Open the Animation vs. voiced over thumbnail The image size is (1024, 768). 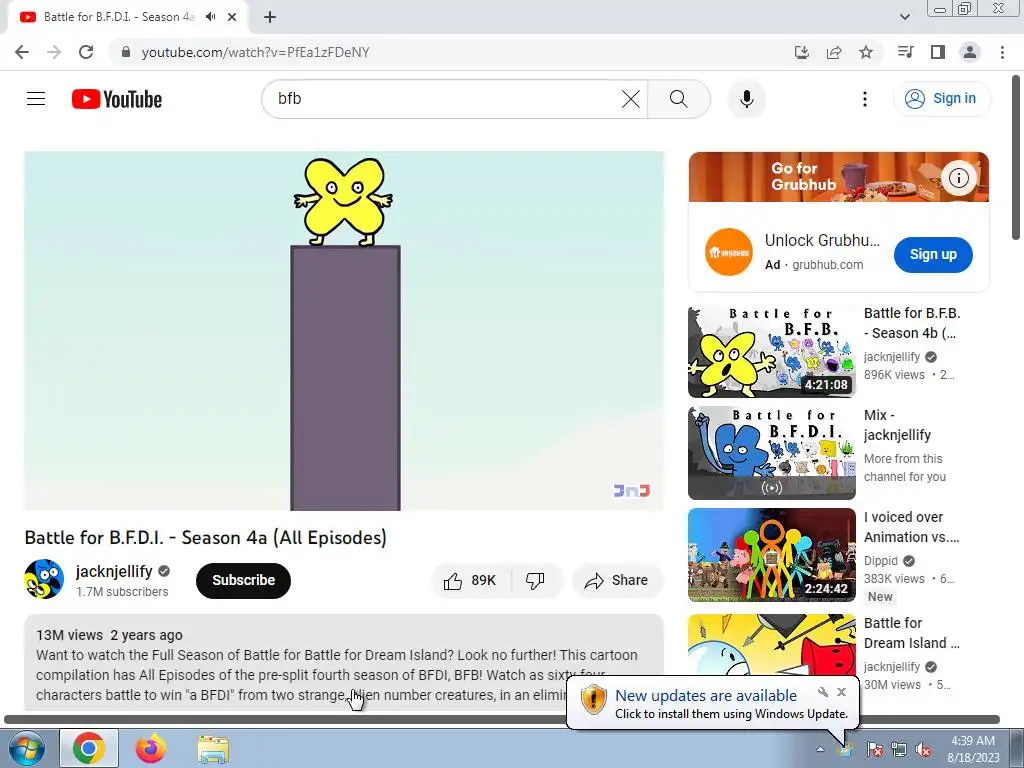(x=772, y=555)
